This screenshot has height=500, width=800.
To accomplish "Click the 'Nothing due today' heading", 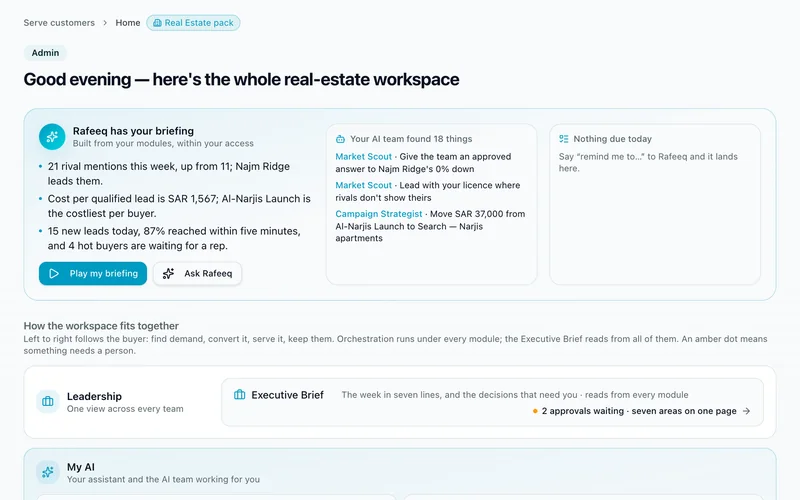I will pyautogui.click(x=612, y=139).
